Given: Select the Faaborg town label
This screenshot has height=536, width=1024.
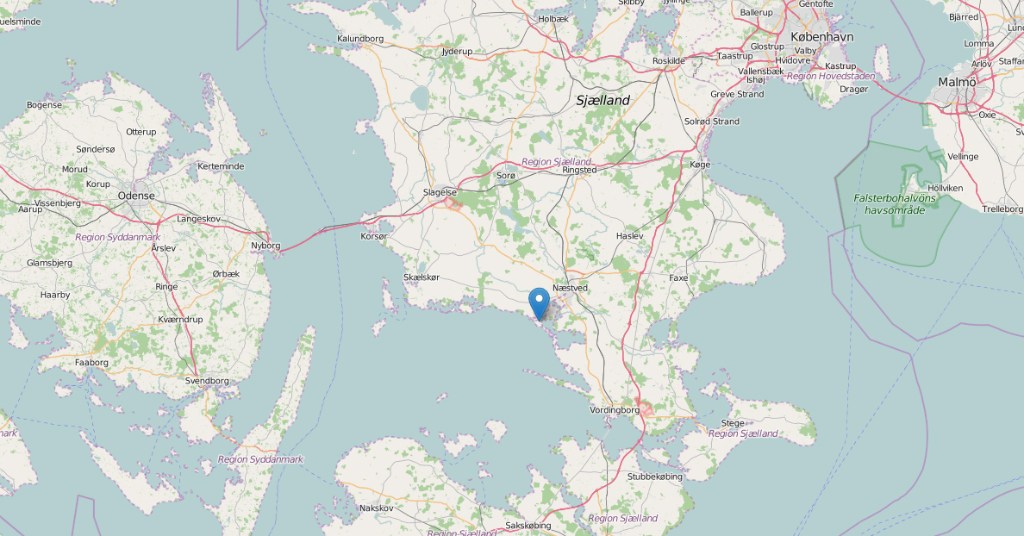Looking at the screenshot, I should coord(91,362).
